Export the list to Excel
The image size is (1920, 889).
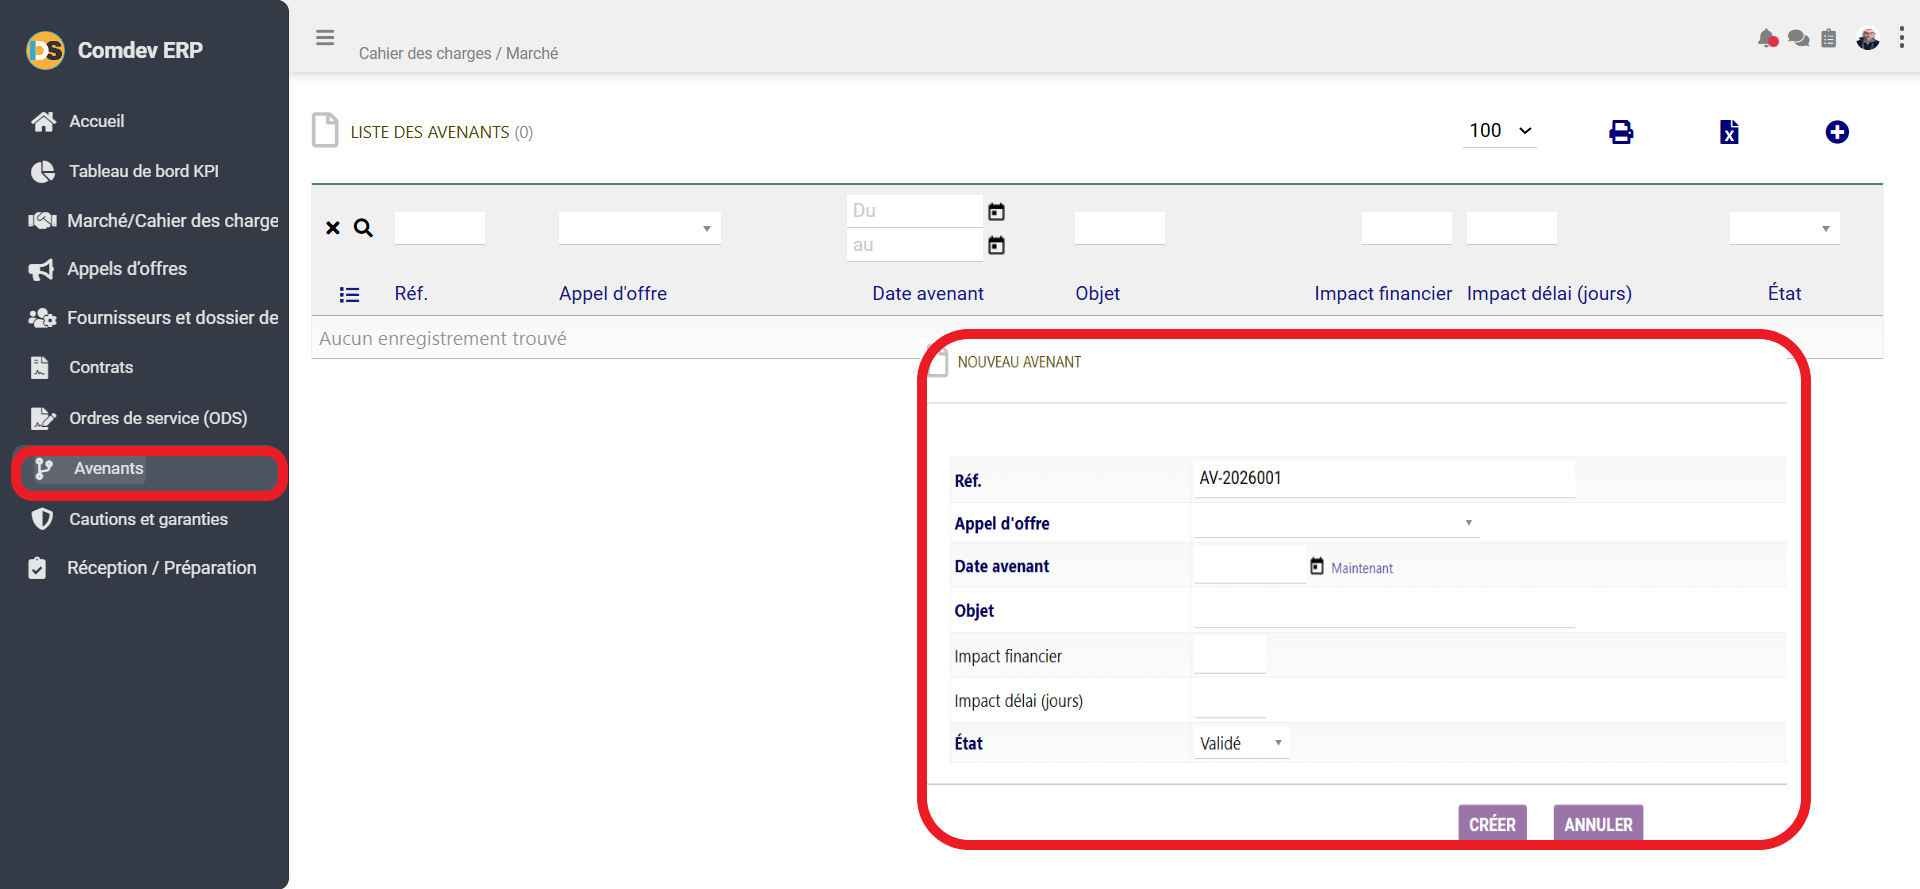(1729, 132)
